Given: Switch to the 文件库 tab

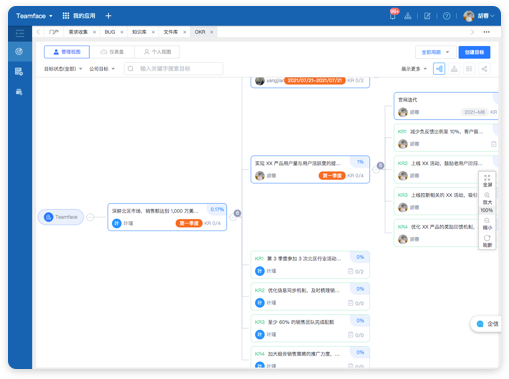Looking at the screenshot, I should [170, 32].
